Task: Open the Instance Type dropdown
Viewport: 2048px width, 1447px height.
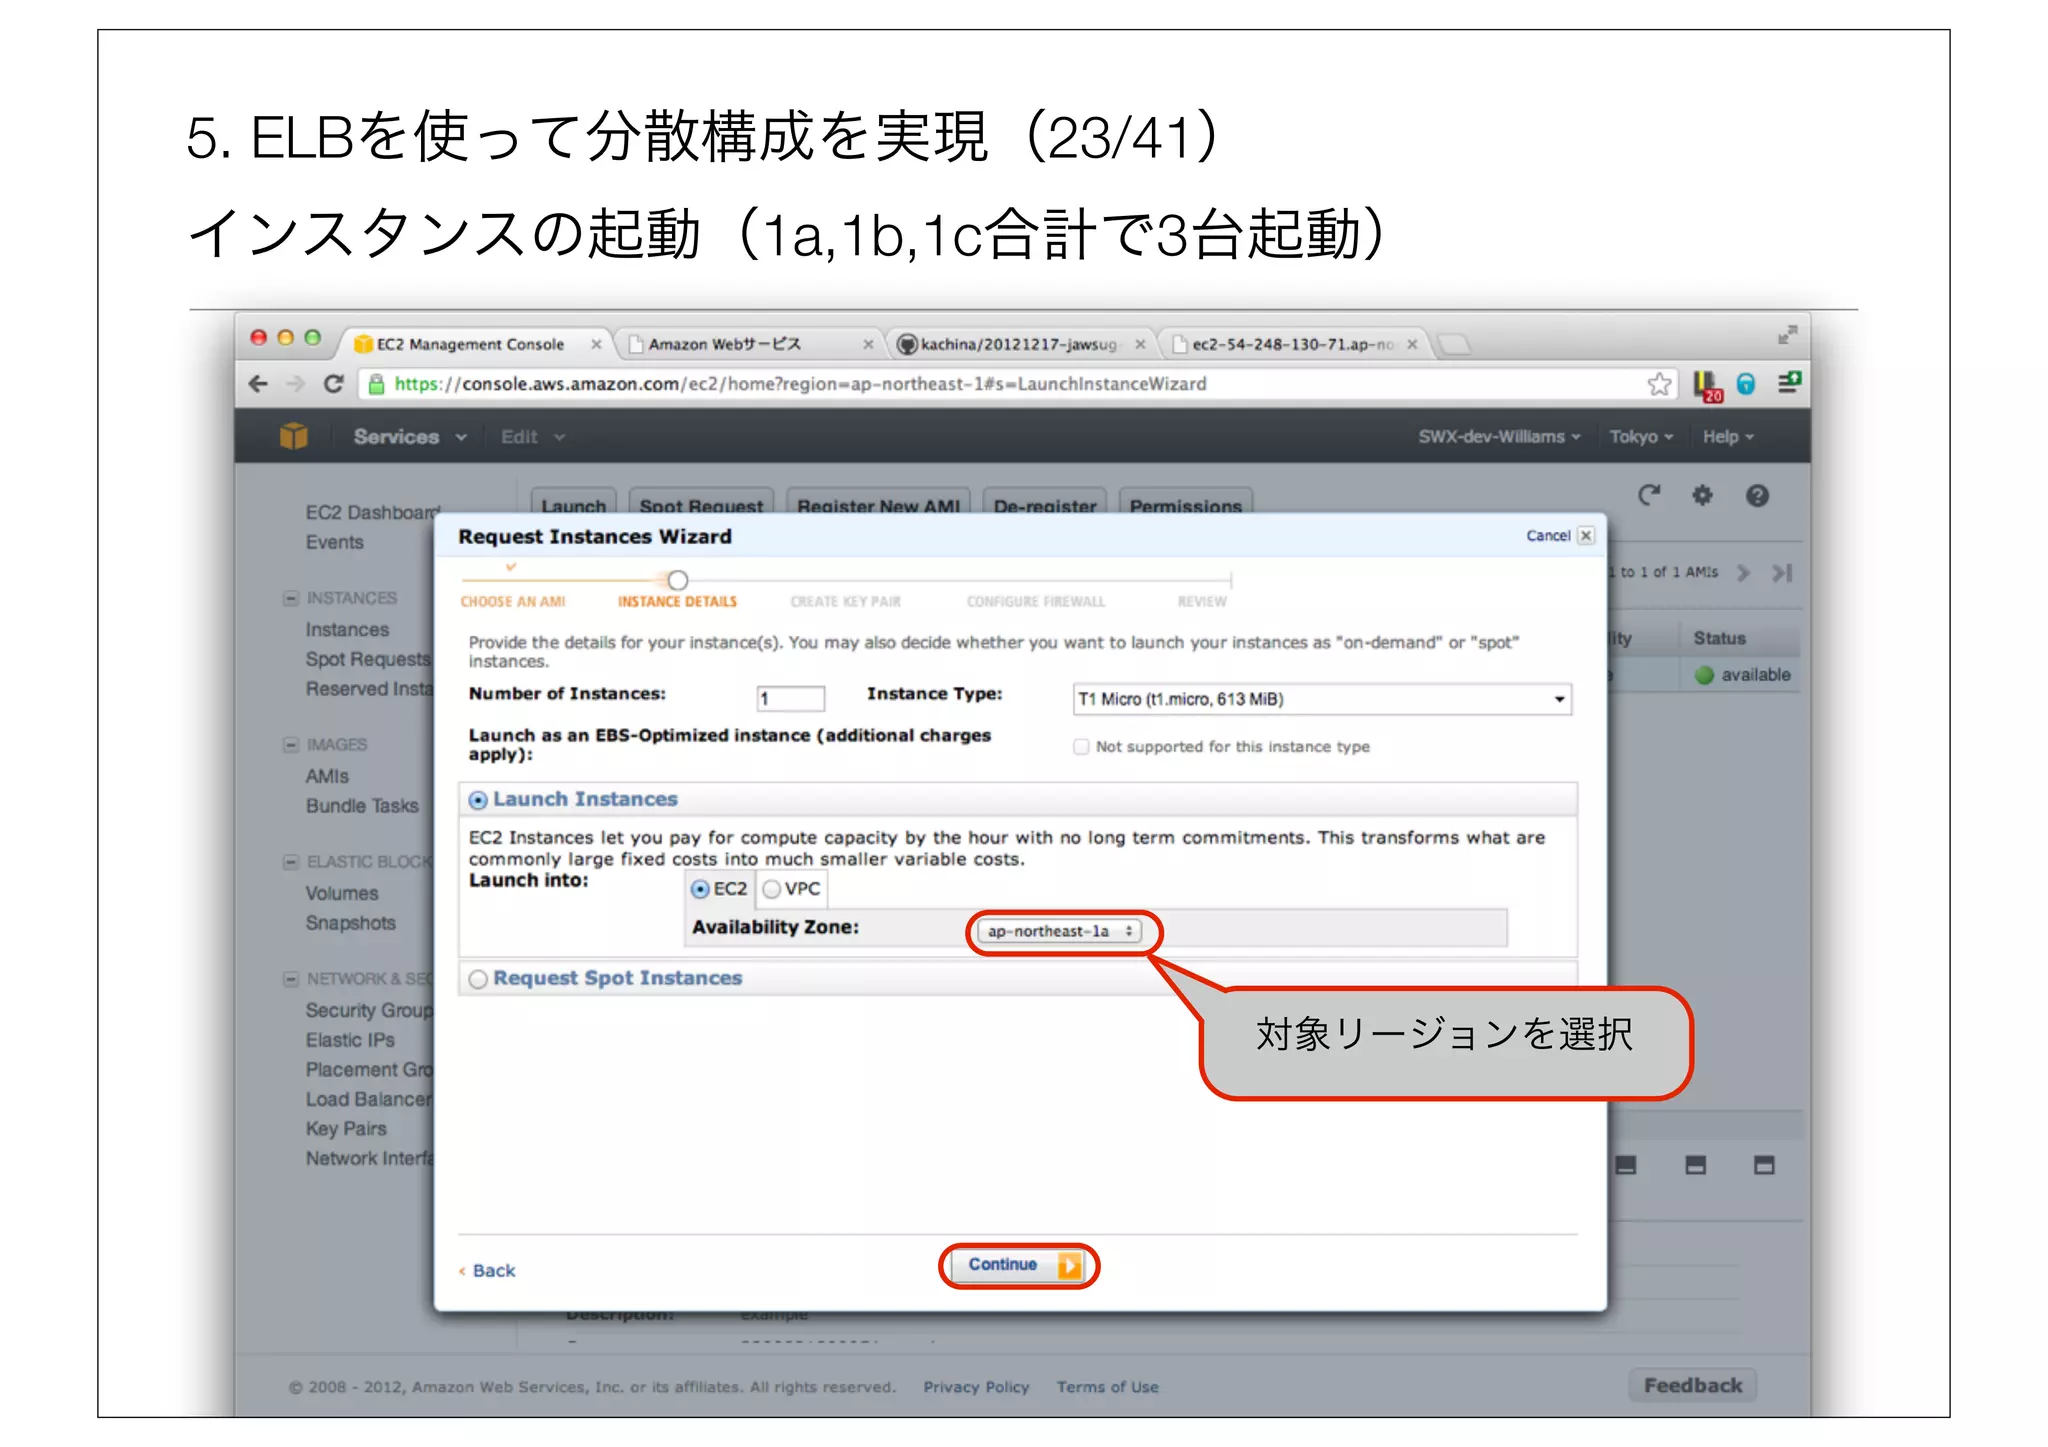Action: click(x=1321, y=699)
